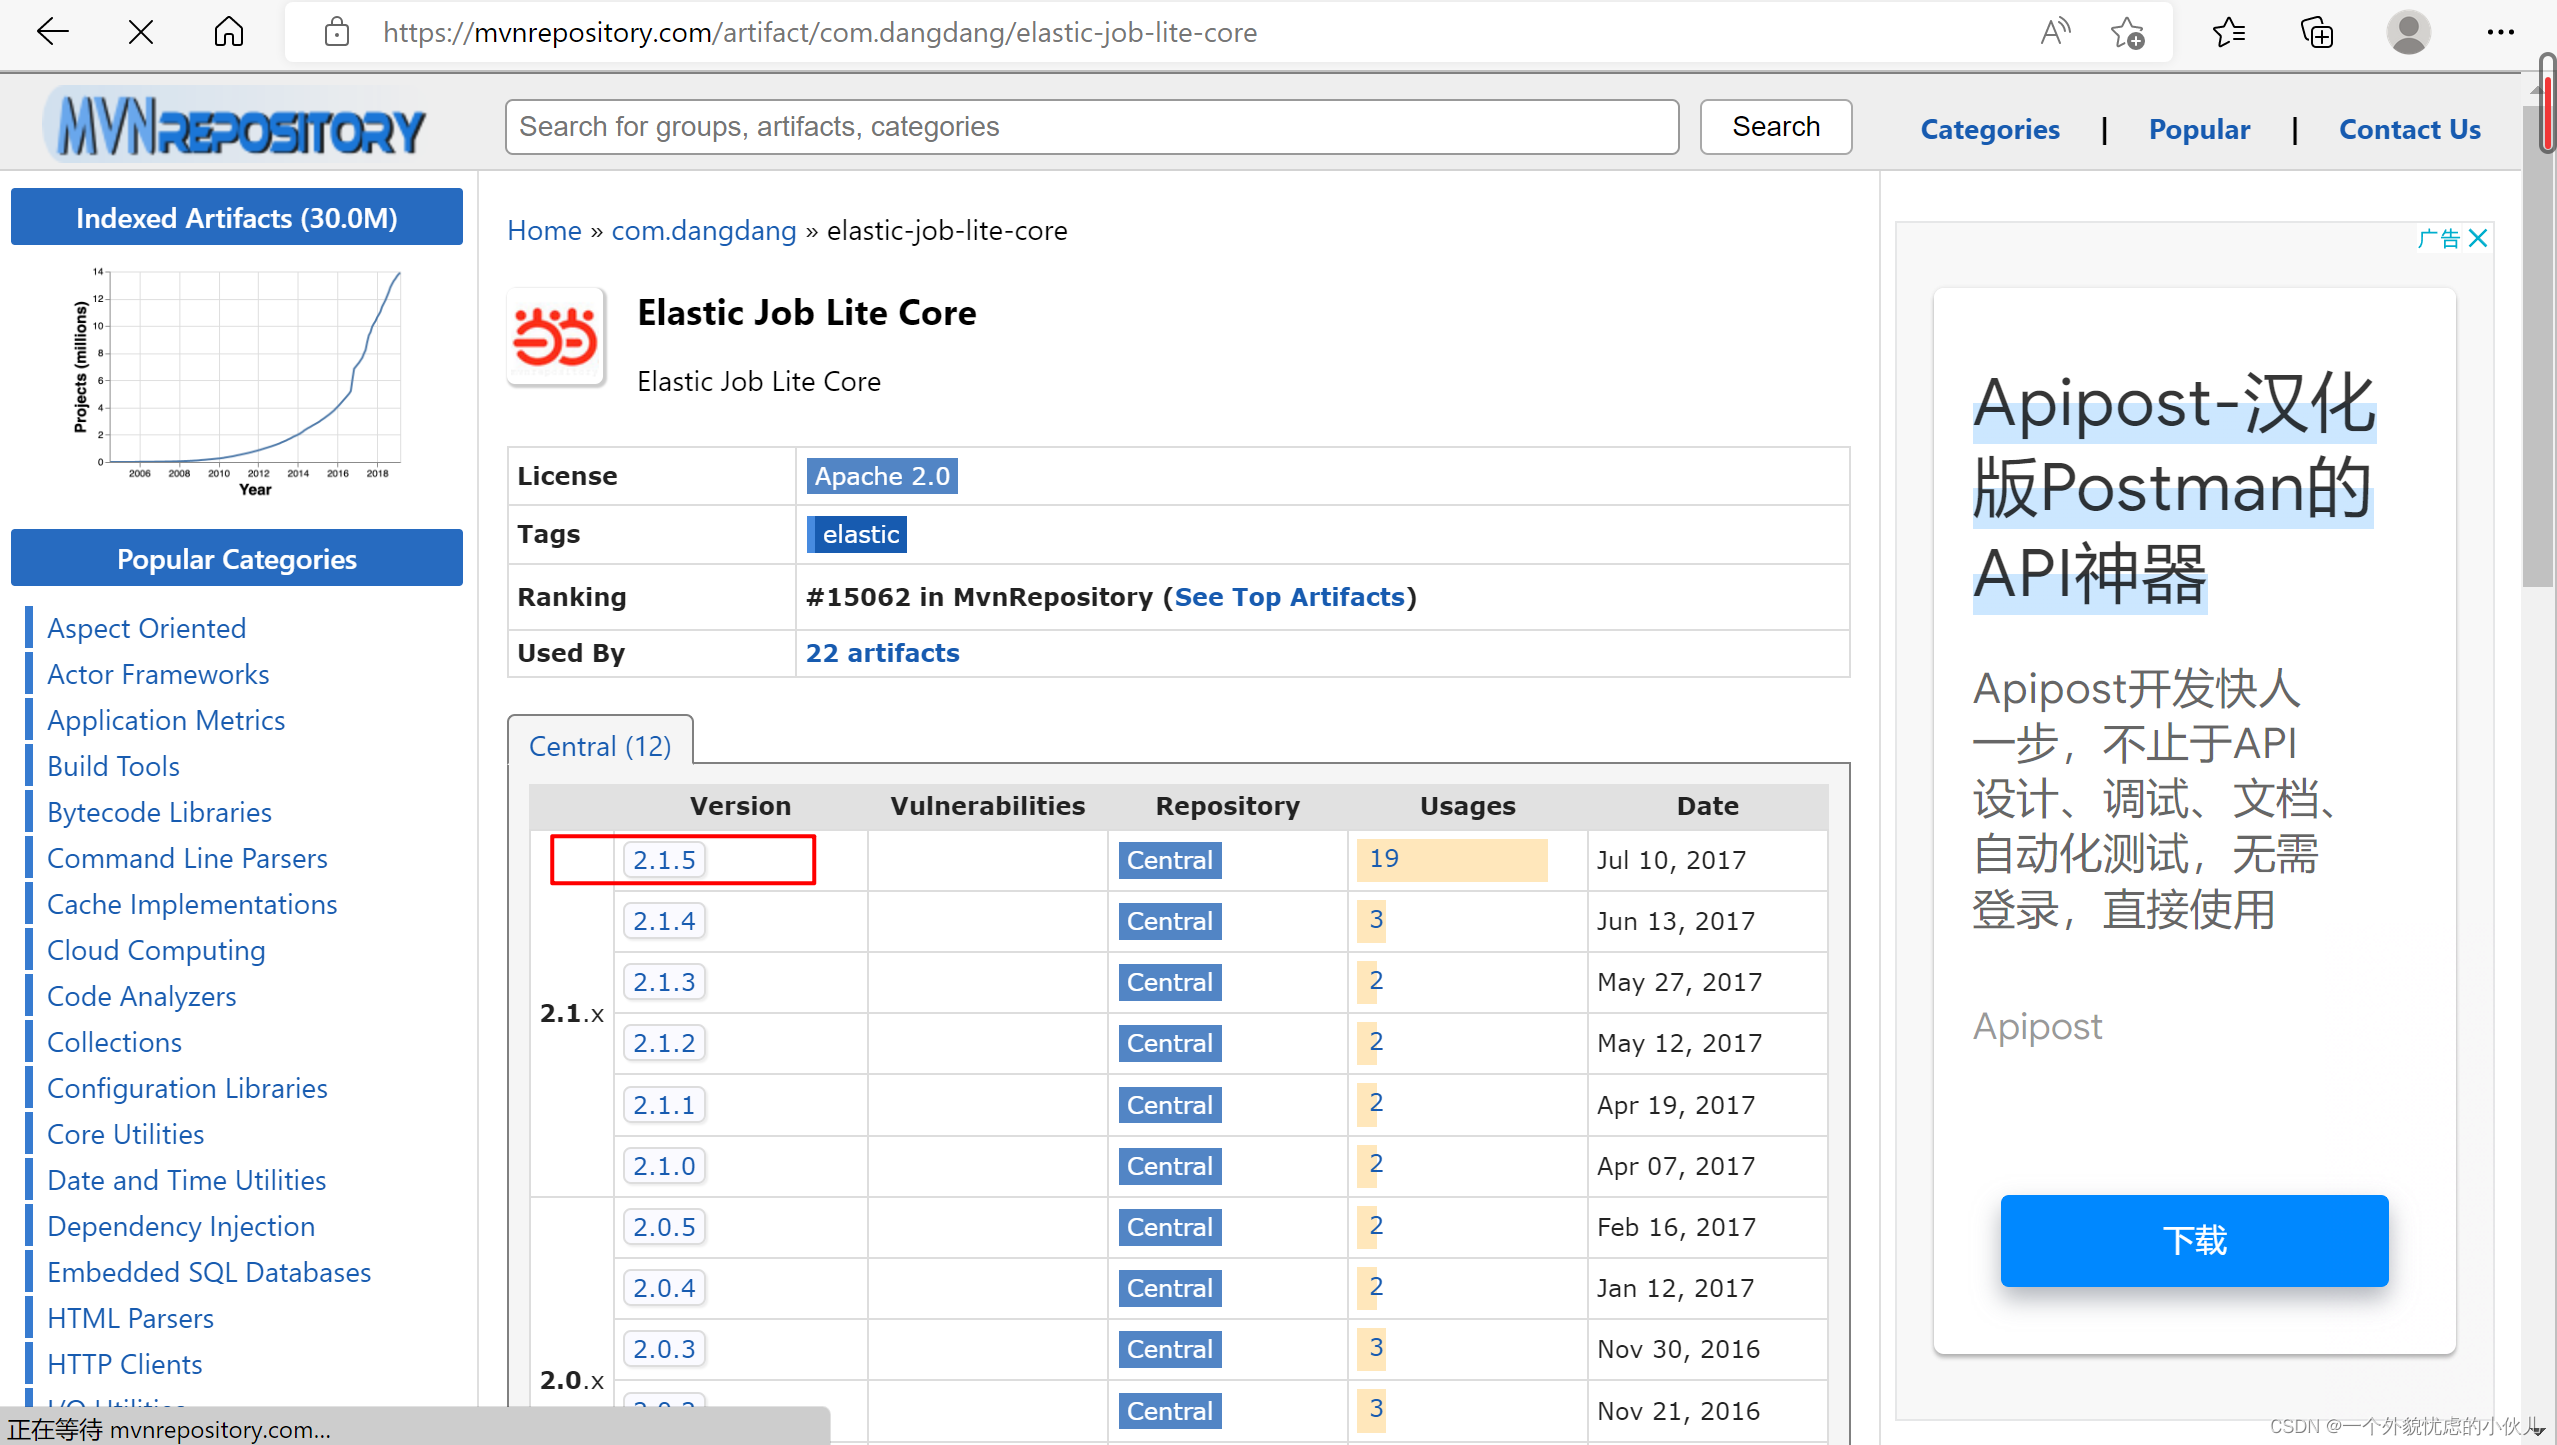Open Categories in top navigation
Screen dimensions: 2557x1445
coord(1990,129)
